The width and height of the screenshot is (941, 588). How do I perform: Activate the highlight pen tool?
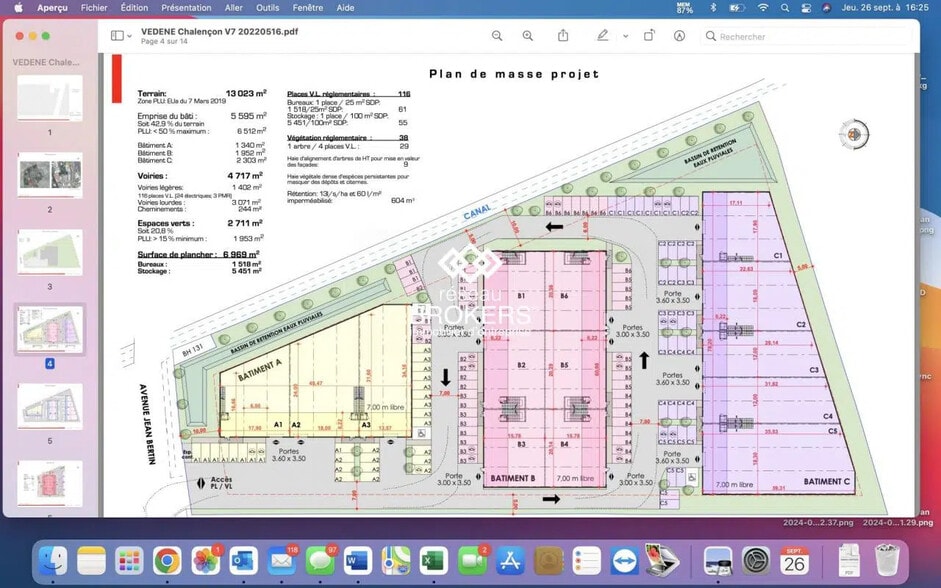point(602,36)
